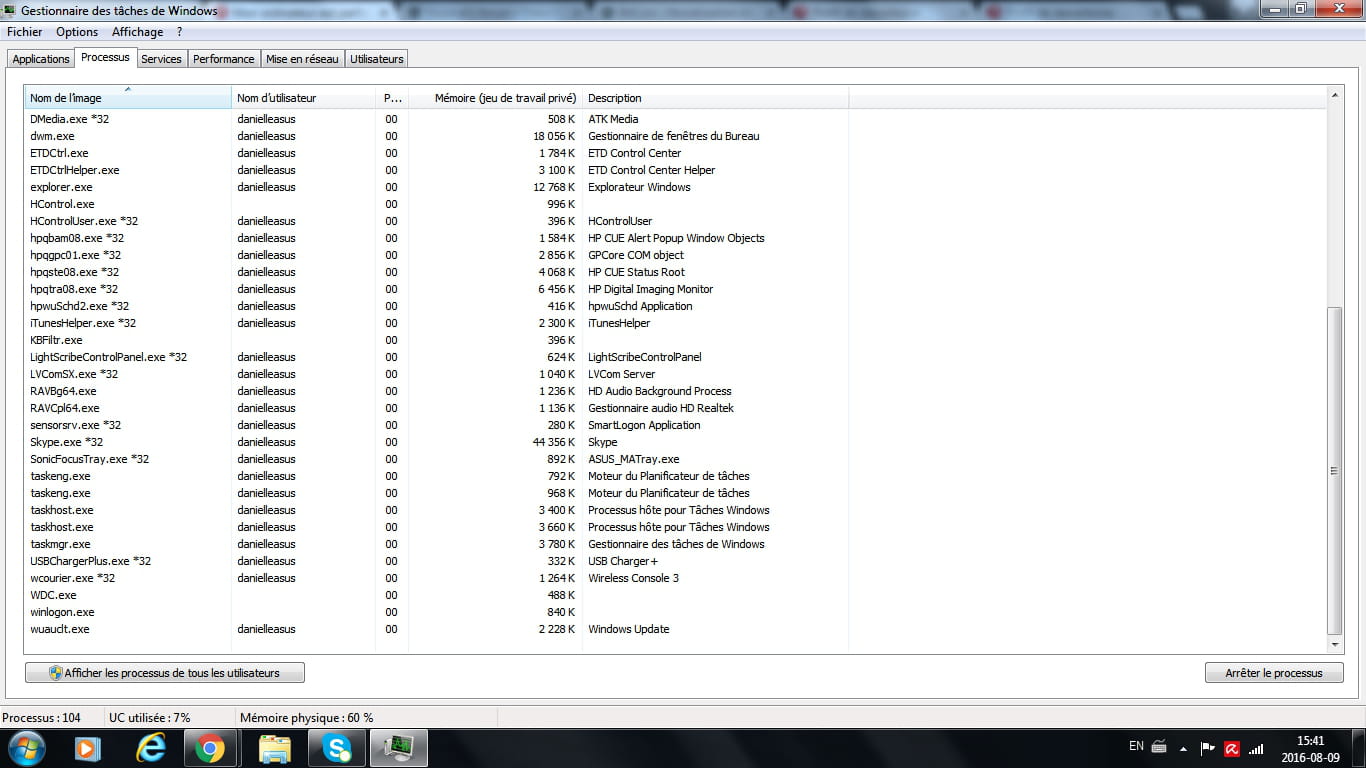Select the KBFiltr.exe process
Screen dimensions: 1366x768
point(436,340)
